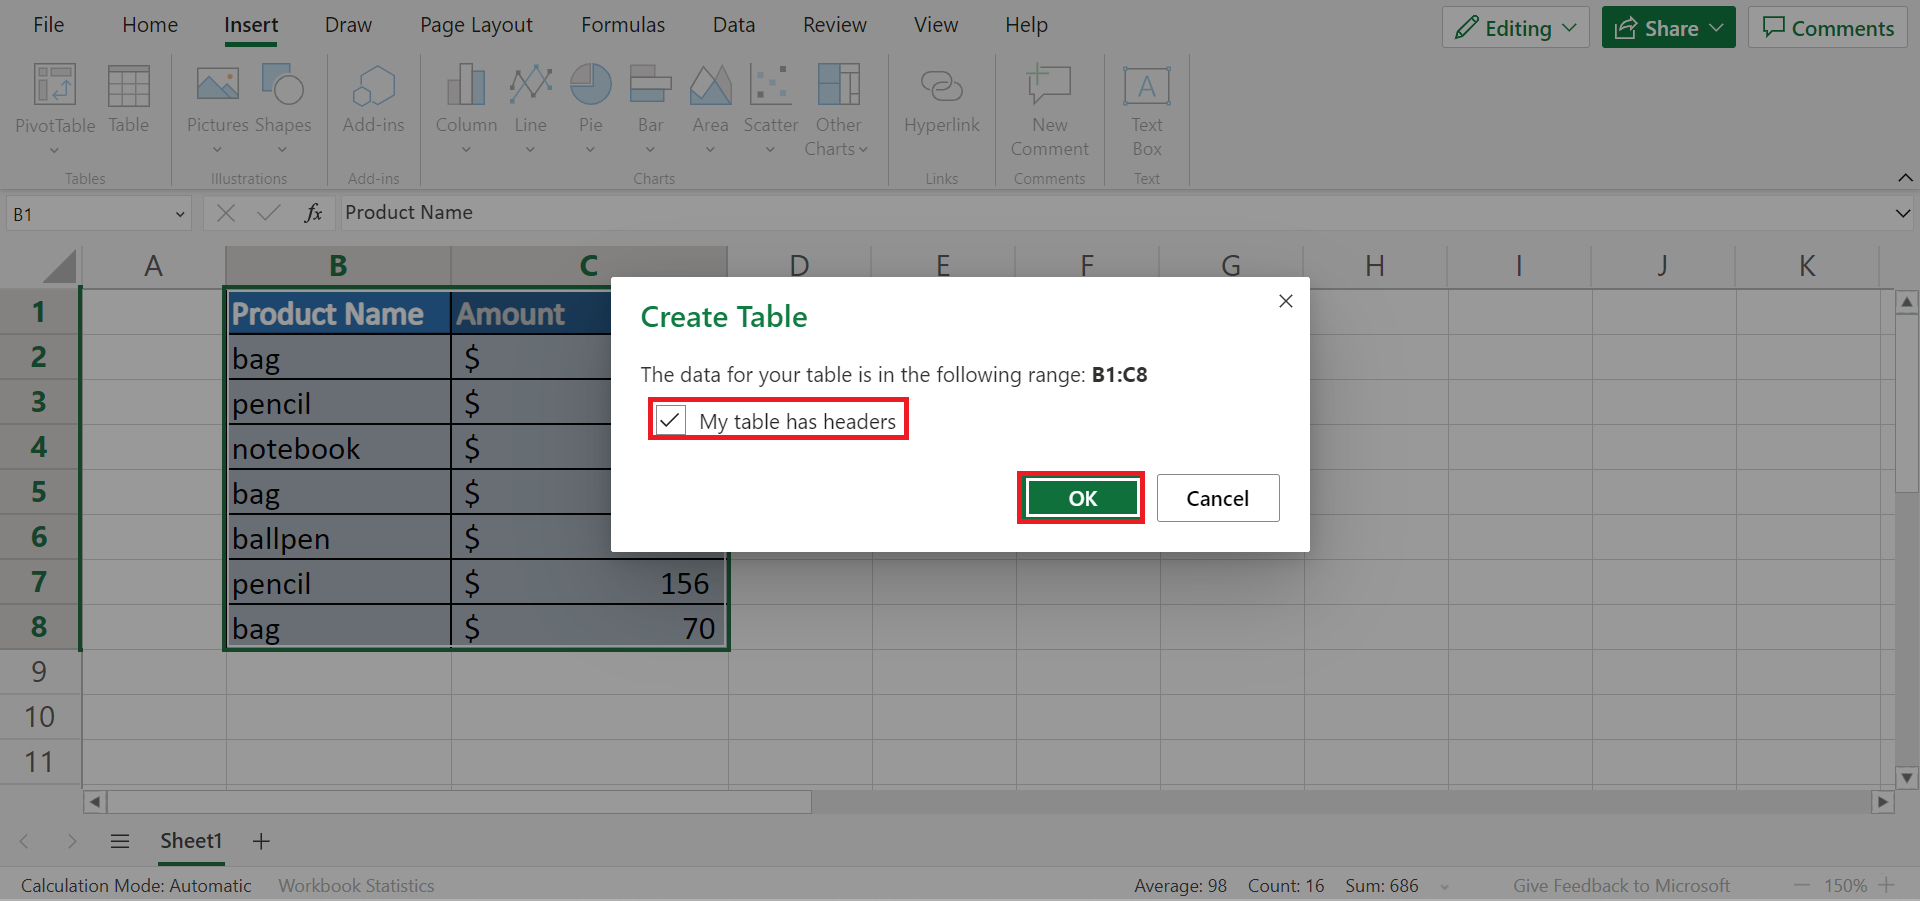Uncheck My table has headers checkbox
This screenshot has width=1920, height=901.
point(670,420)
